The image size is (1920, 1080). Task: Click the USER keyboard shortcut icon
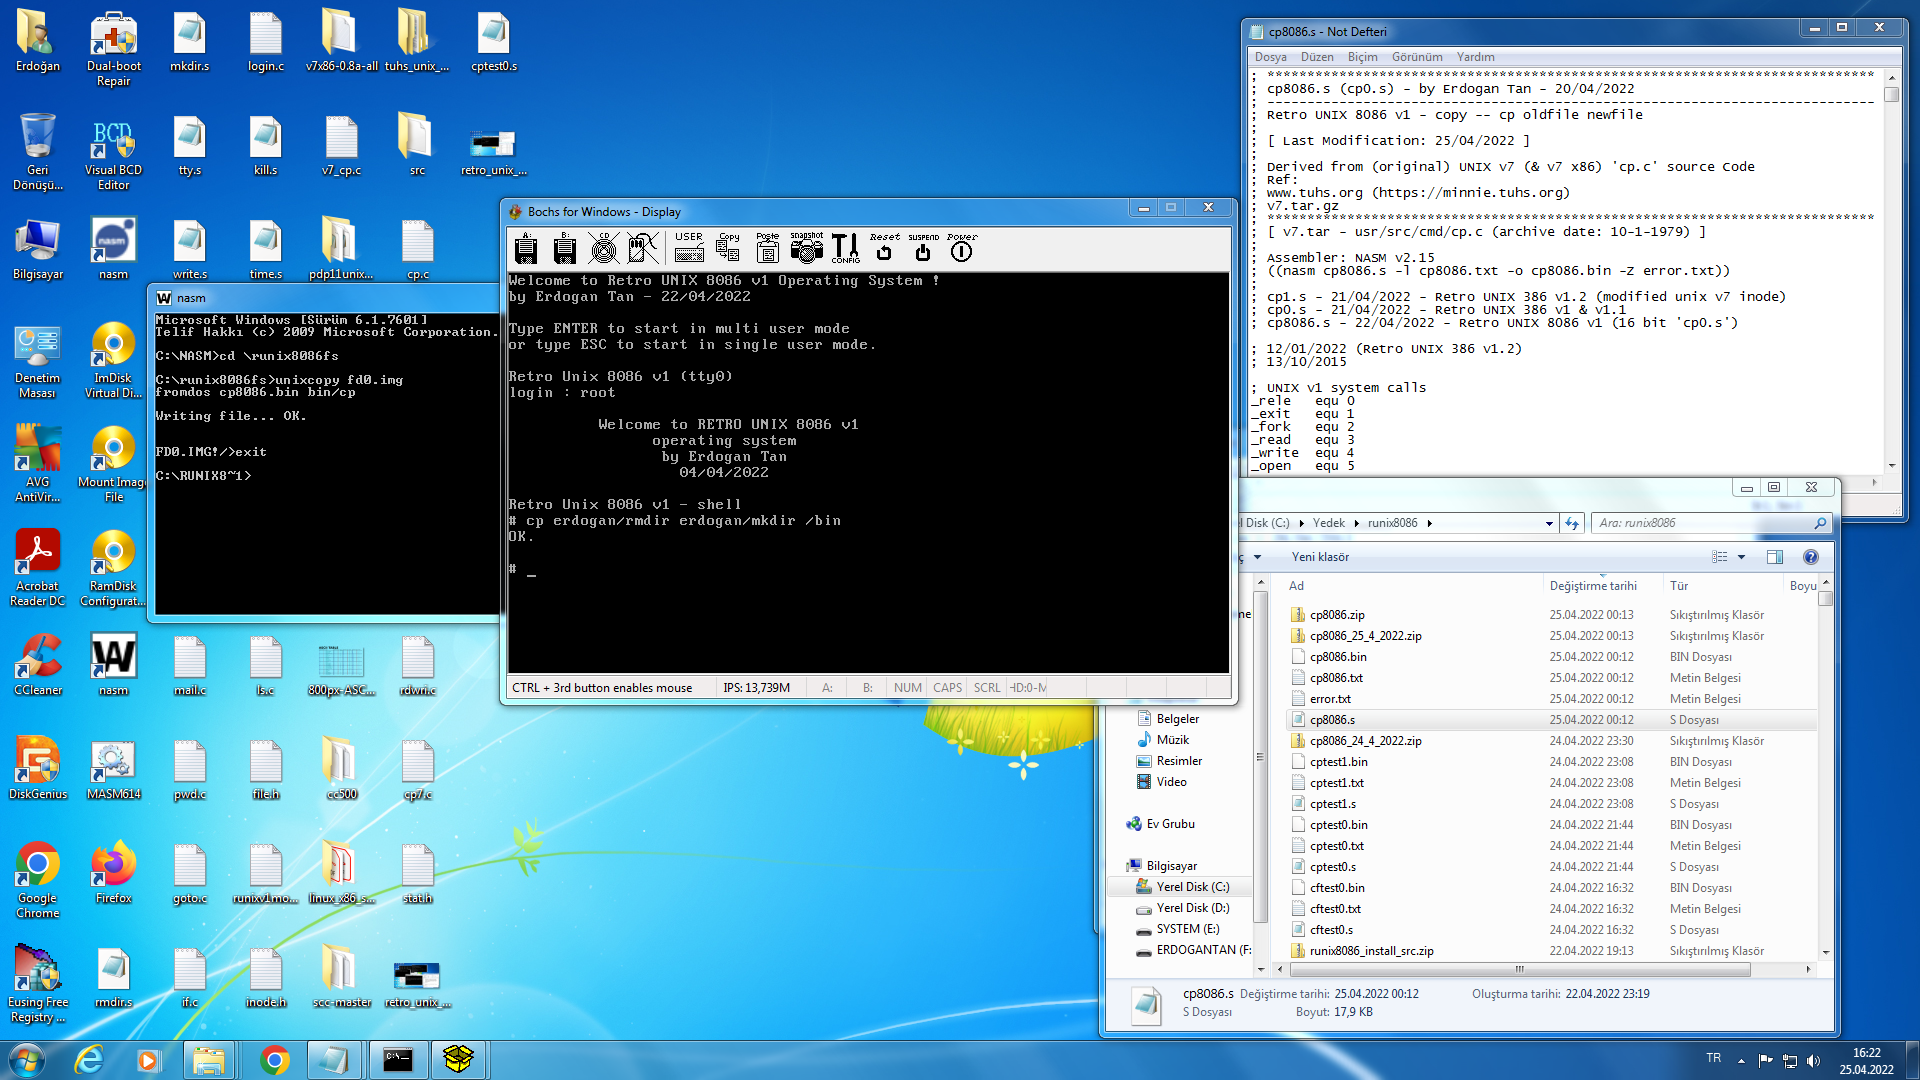[689, 248]
